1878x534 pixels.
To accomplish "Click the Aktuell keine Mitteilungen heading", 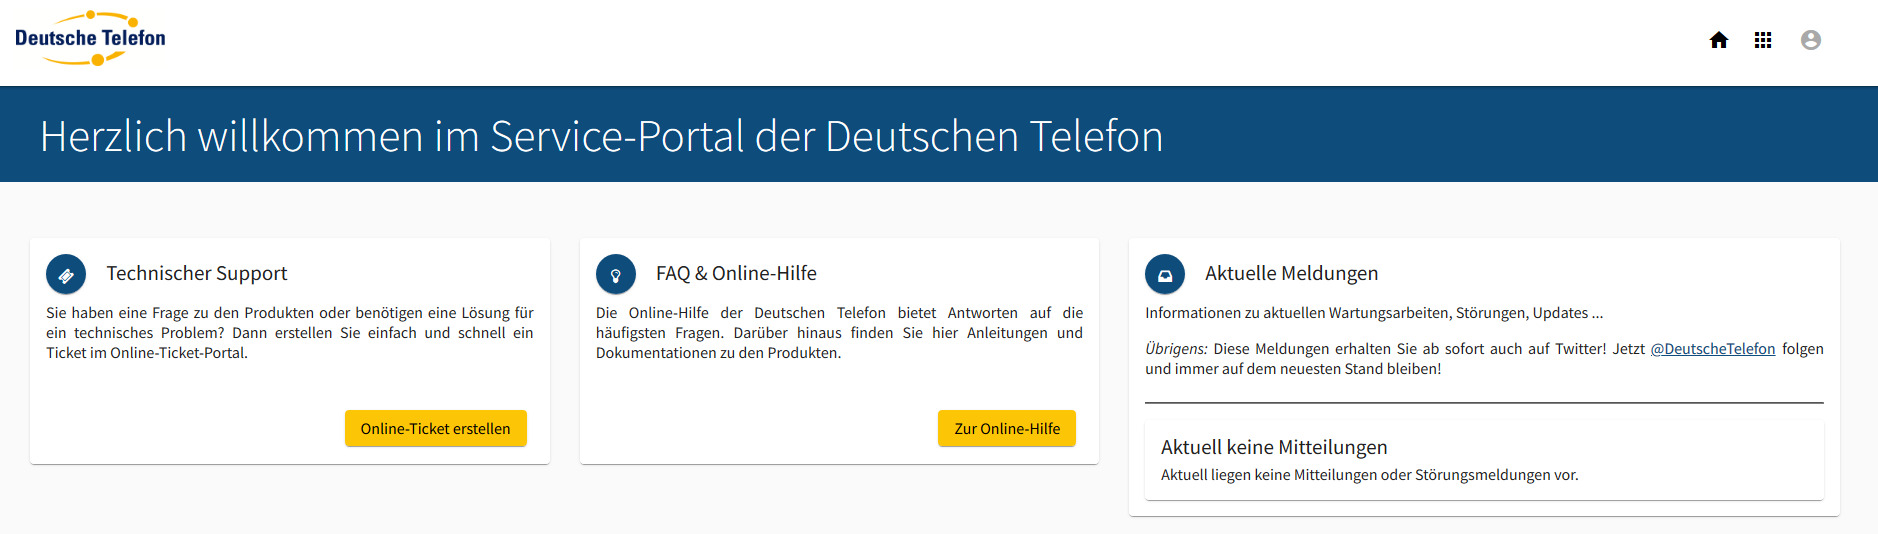I will [1274, 447].
